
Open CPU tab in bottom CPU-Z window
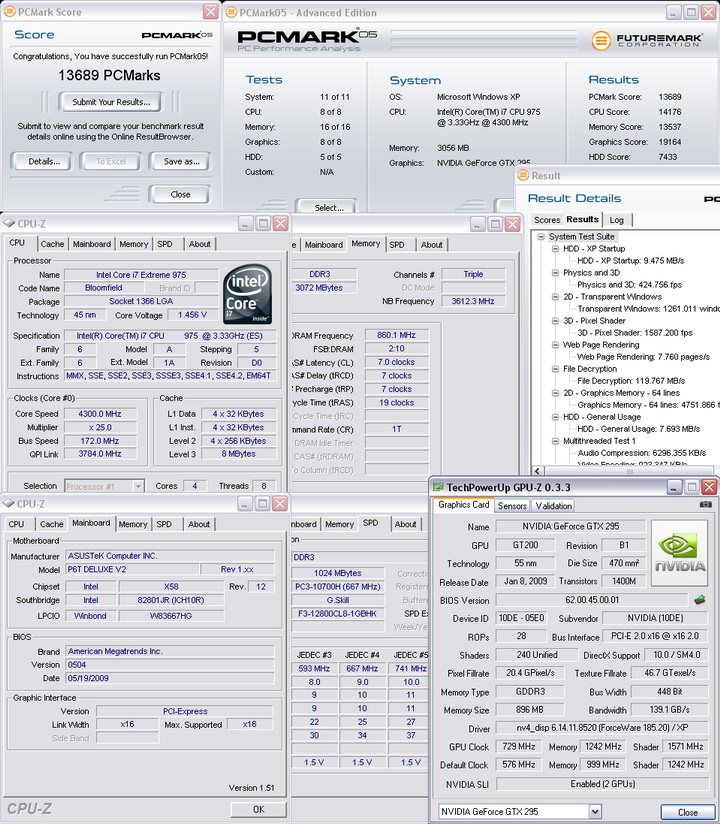pyautogui.click(x=16, y=524)
